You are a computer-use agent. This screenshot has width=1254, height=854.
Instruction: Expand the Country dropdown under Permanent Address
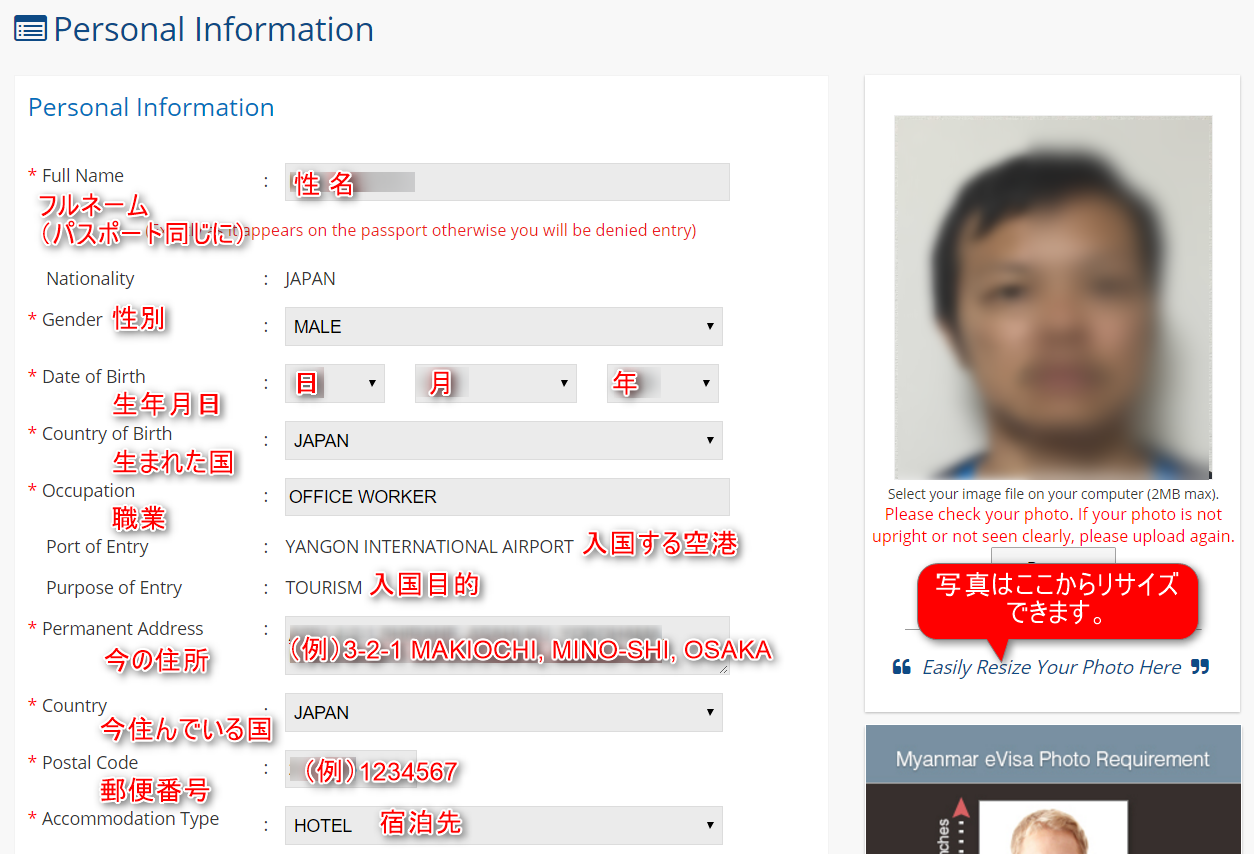pyautogui.click(x=503, y=713)
